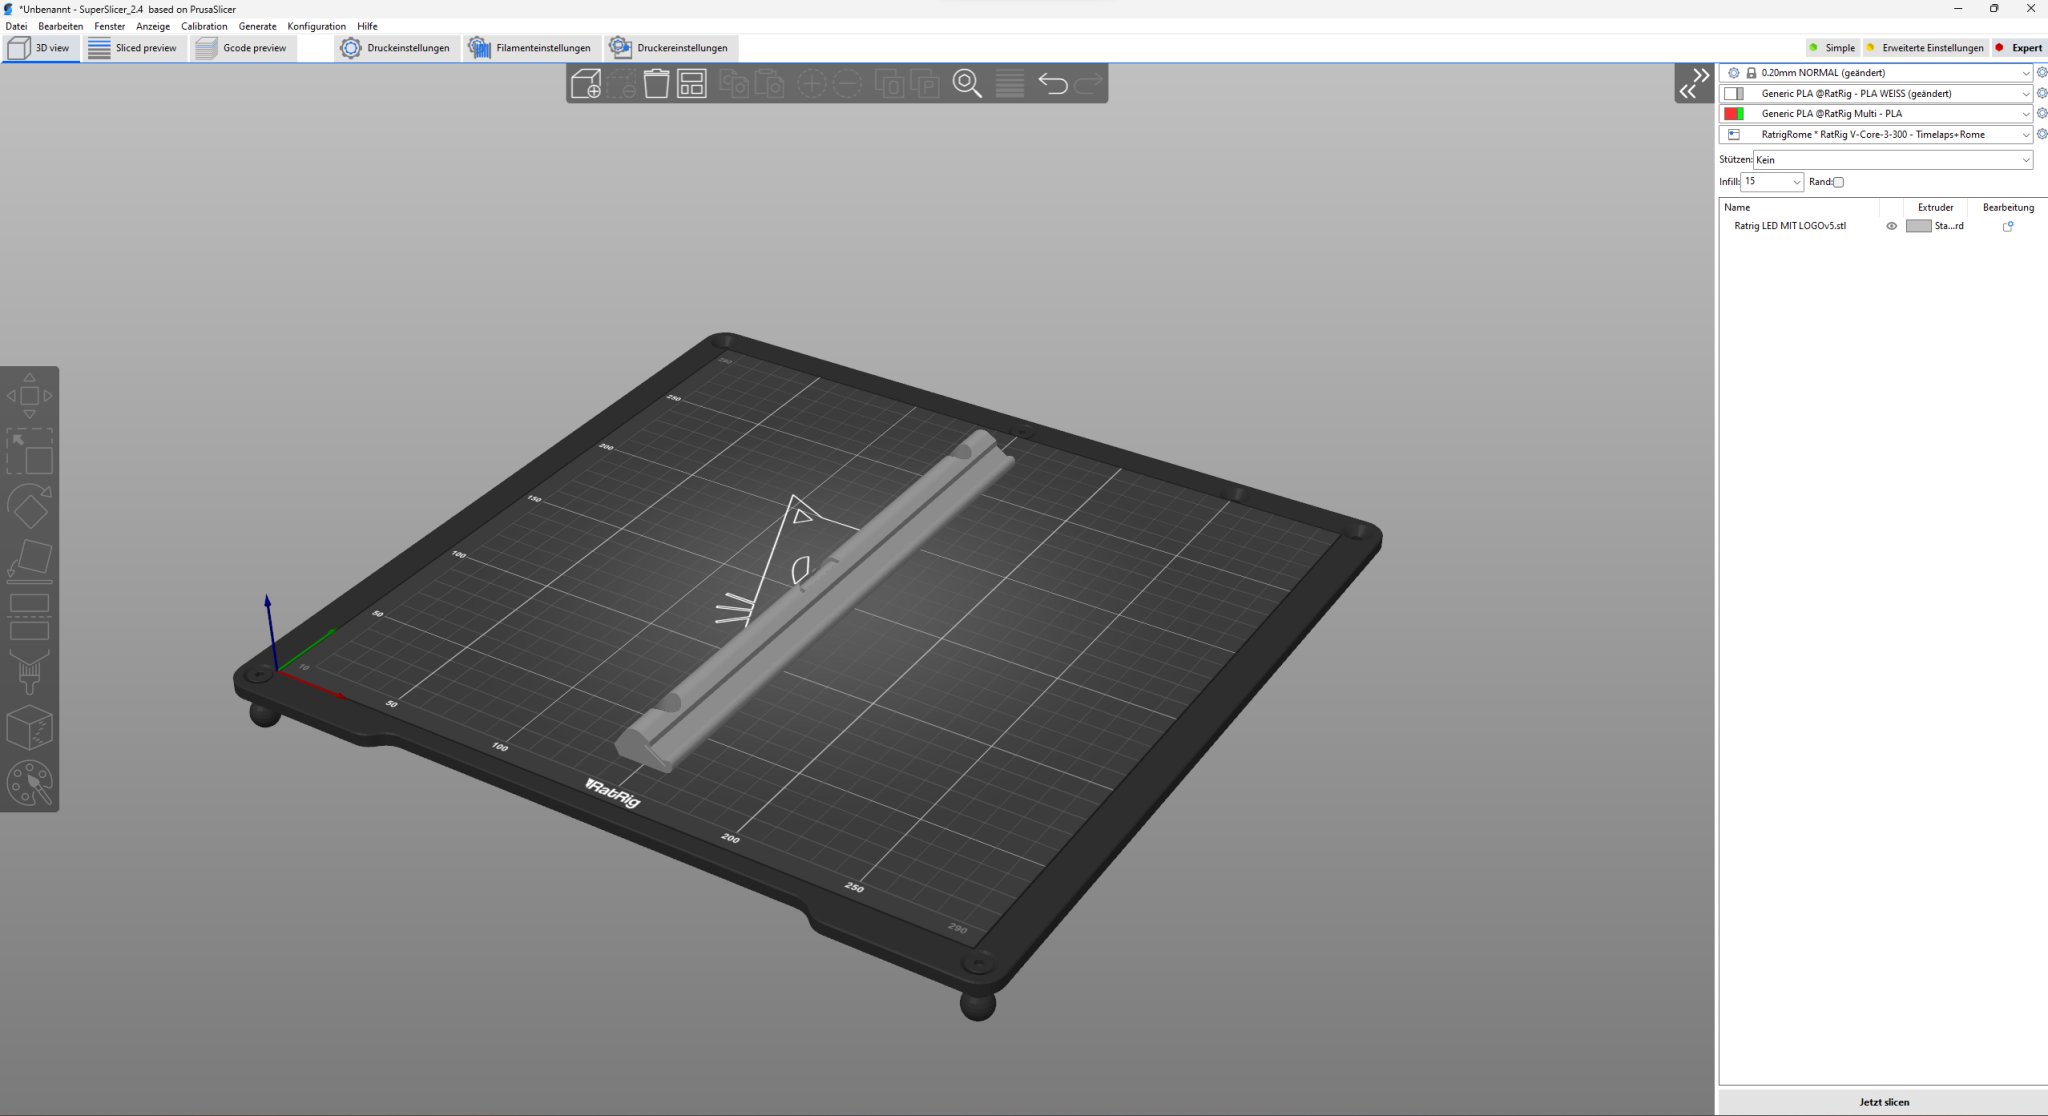Screen dimensions: 2048x1116
Task: Click the Undo arrow icon
Action: [x=1052, y=84]
